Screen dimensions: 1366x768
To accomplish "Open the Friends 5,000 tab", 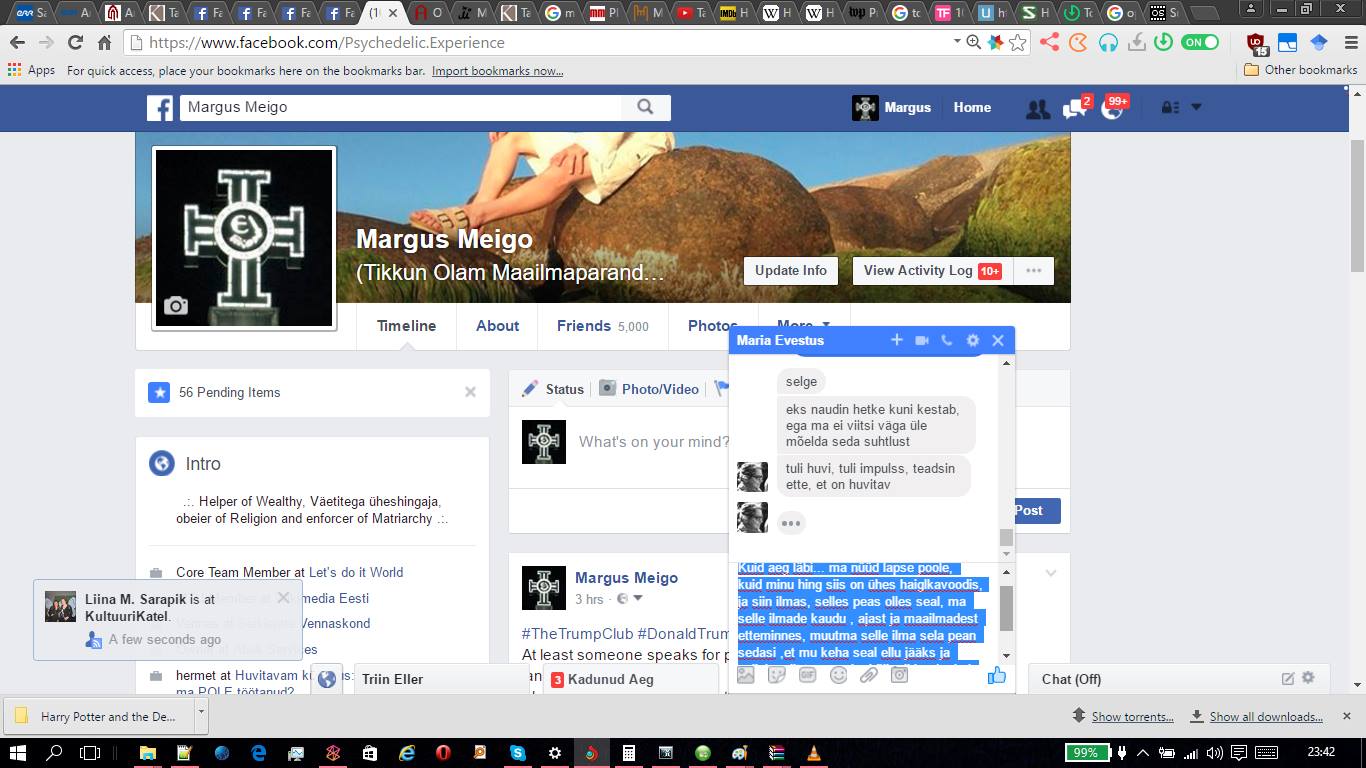I will tap(603, 326).
